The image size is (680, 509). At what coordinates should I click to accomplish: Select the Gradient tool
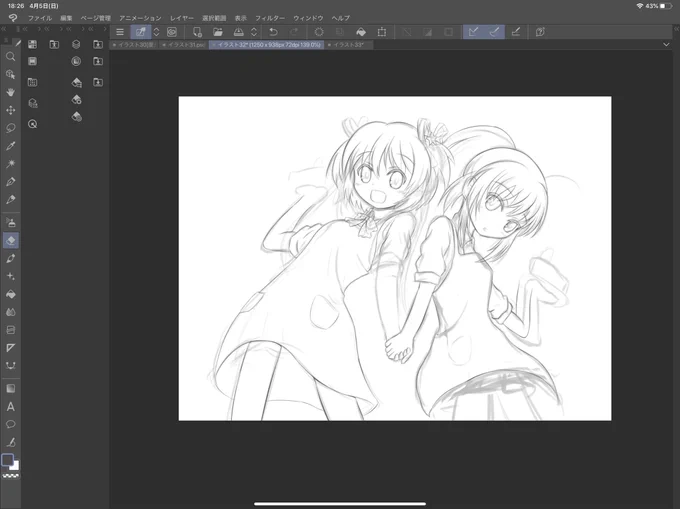[x=10, y=388]
